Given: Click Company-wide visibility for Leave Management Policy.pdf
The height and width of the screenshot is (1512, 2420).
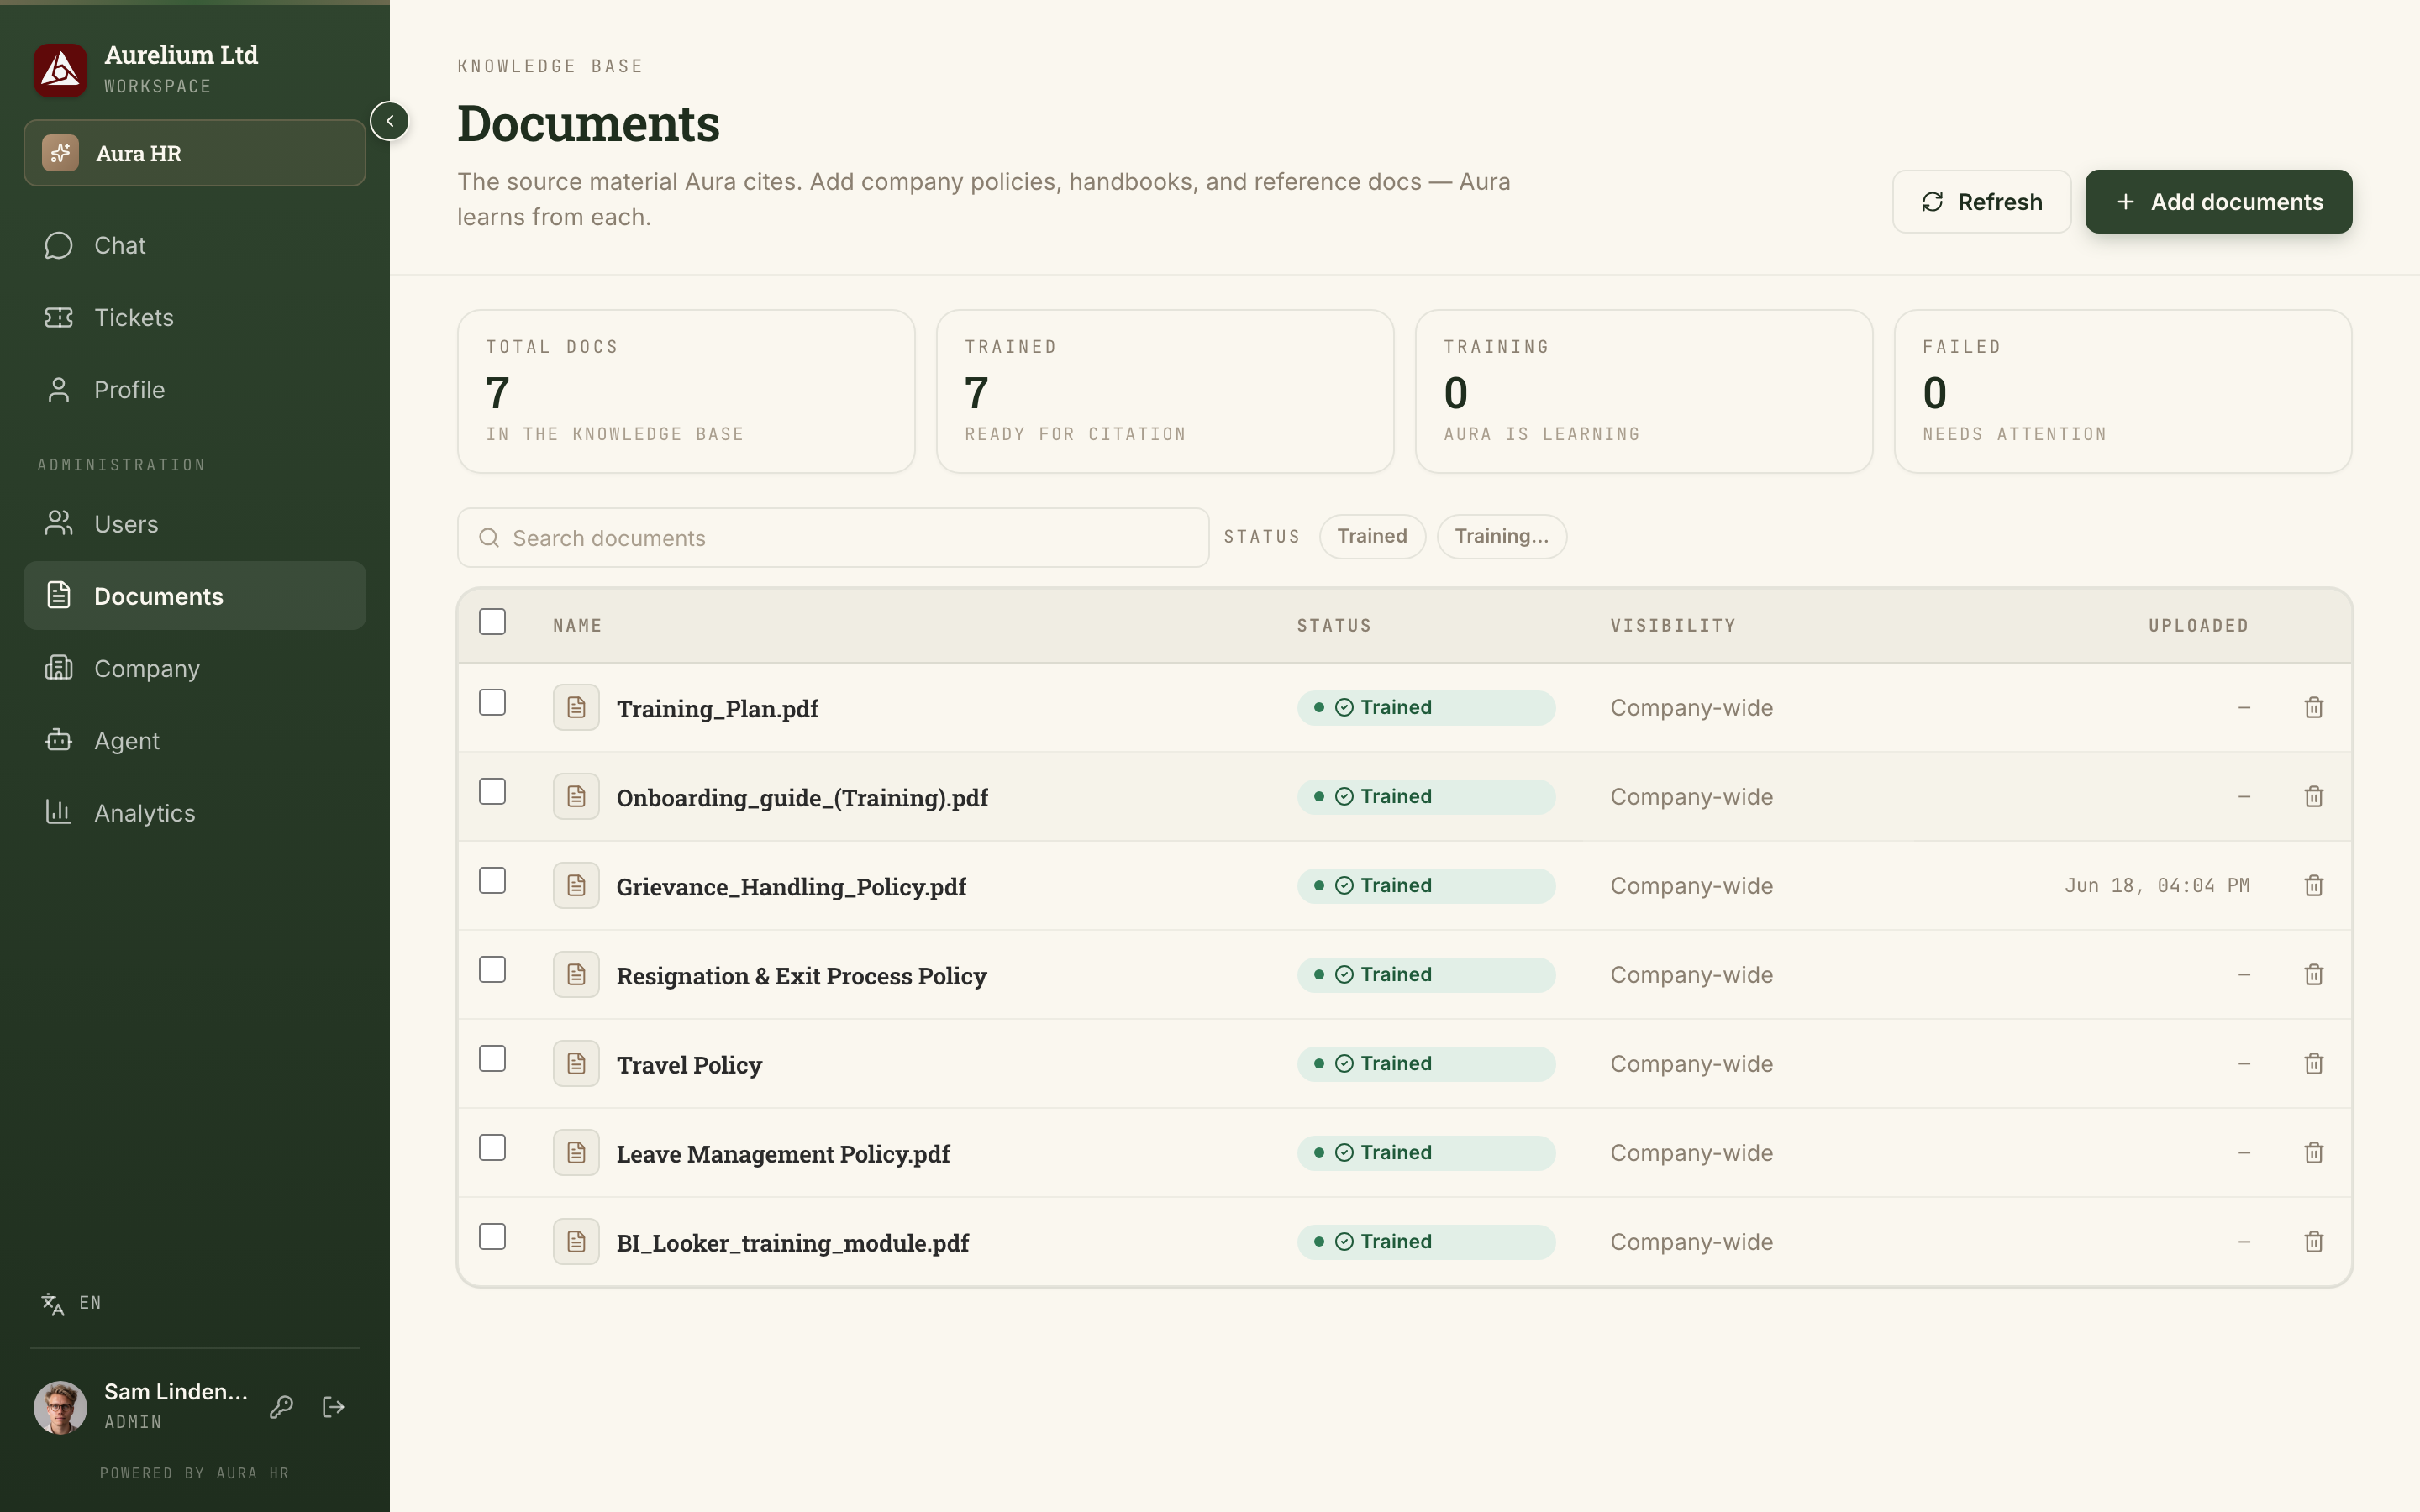Looking at the screenshot, I should (1691, 1153).
